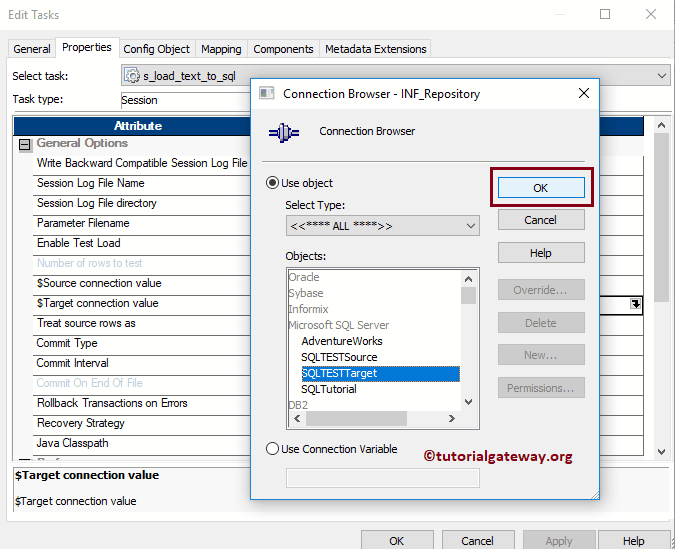The image size is (675, 549).
Task: Click the Objects list scroll left arrow
Action: coord(297,419)
